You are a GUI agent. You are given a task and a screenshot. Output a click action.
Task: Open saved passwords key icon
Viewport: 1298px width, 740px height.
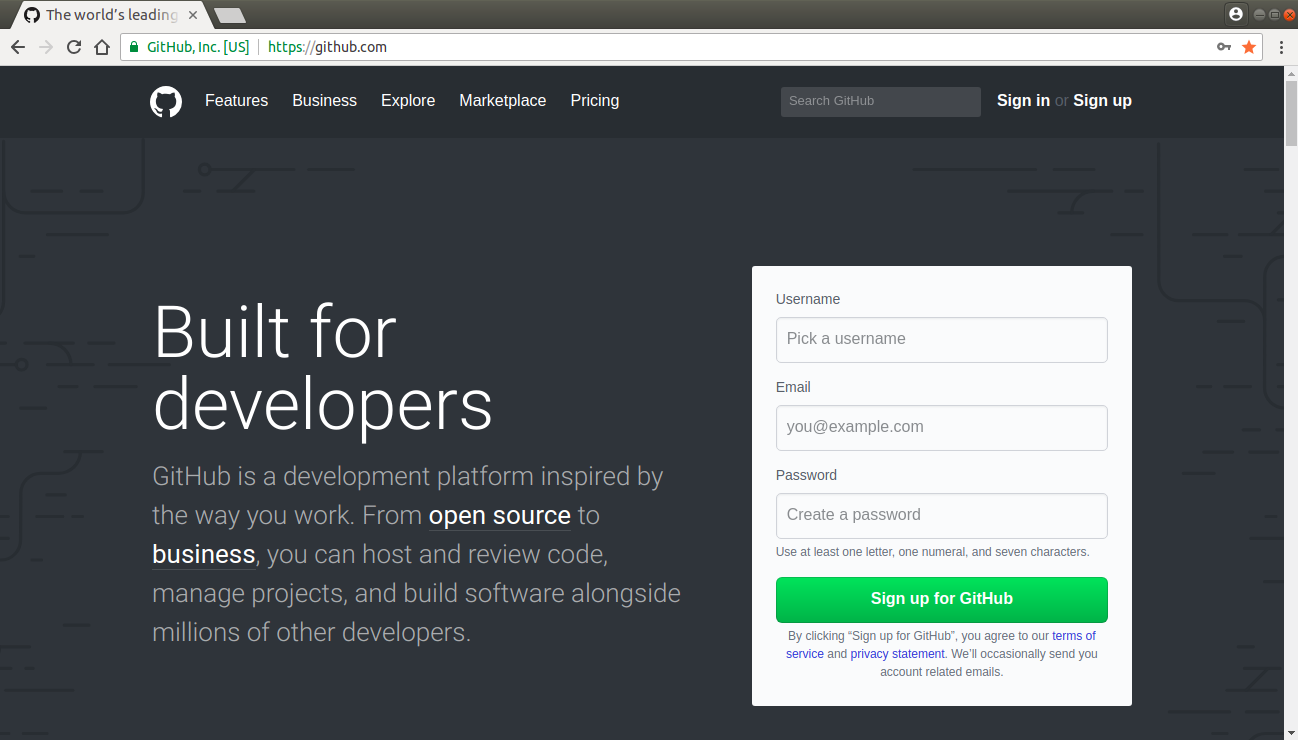pyautogui.click(x=1224, y=47)
